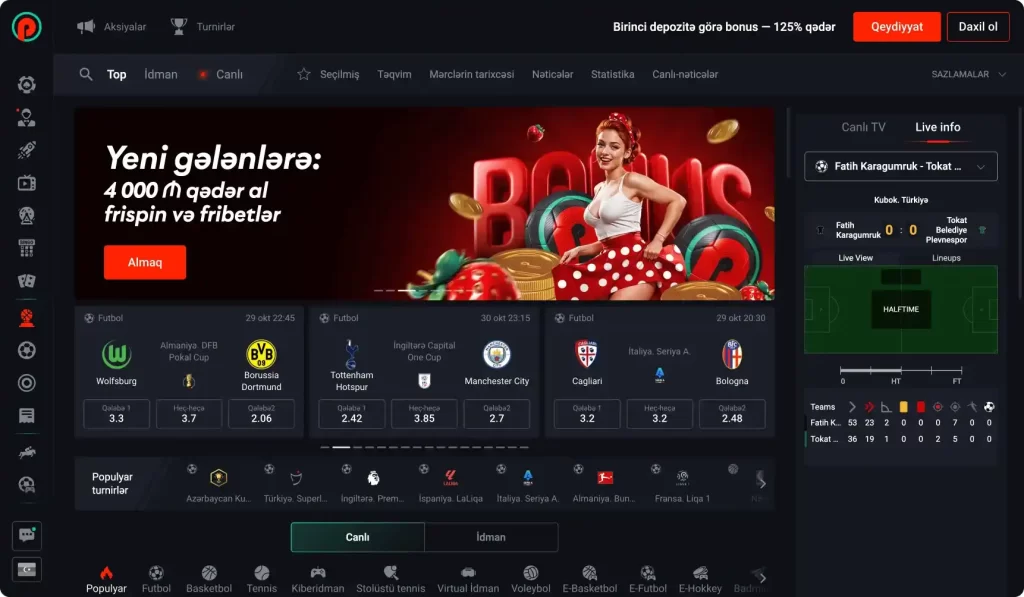Open the live TV icon in the sidebar

pos(27,183)
